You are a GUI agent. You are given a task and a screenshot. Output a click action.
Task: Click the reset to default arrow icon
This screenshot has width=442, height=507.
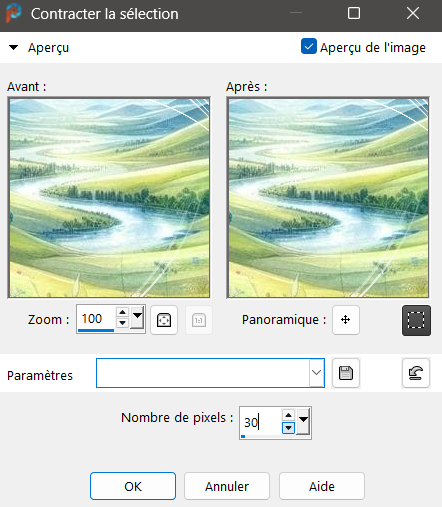tap(416, 373)
